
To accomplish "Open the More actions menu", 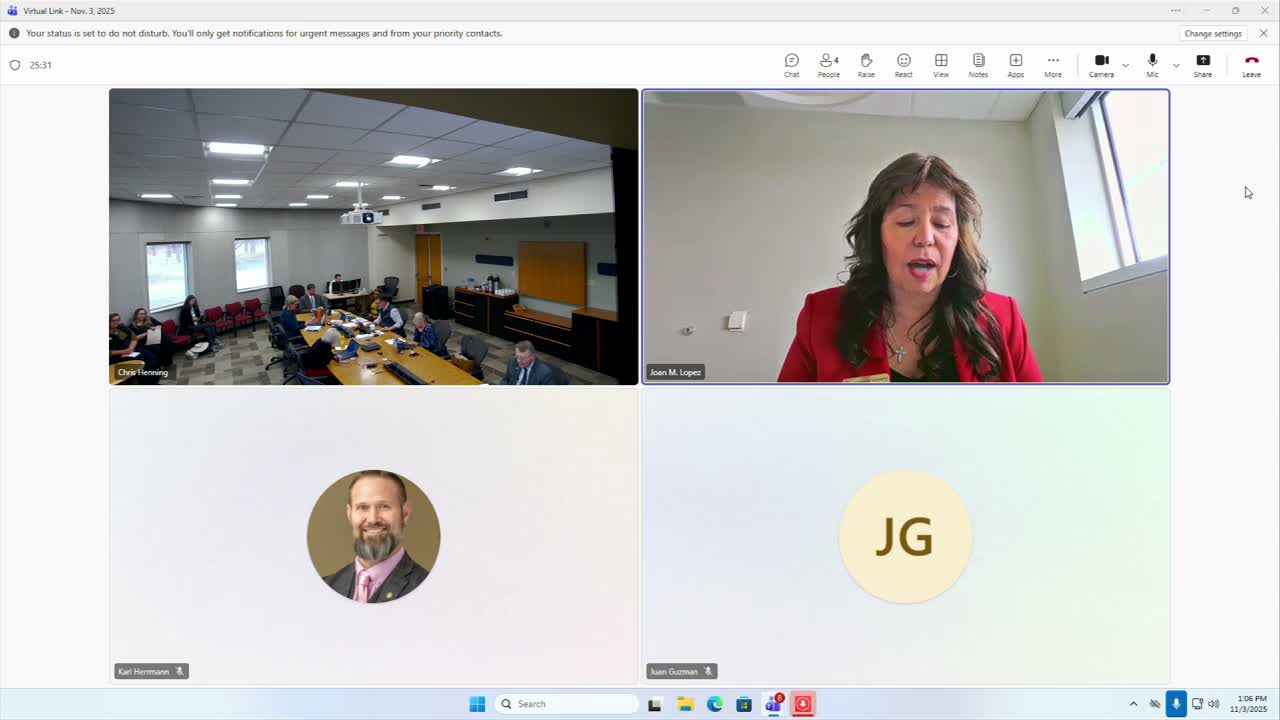I will click(x=1053, y=65).
